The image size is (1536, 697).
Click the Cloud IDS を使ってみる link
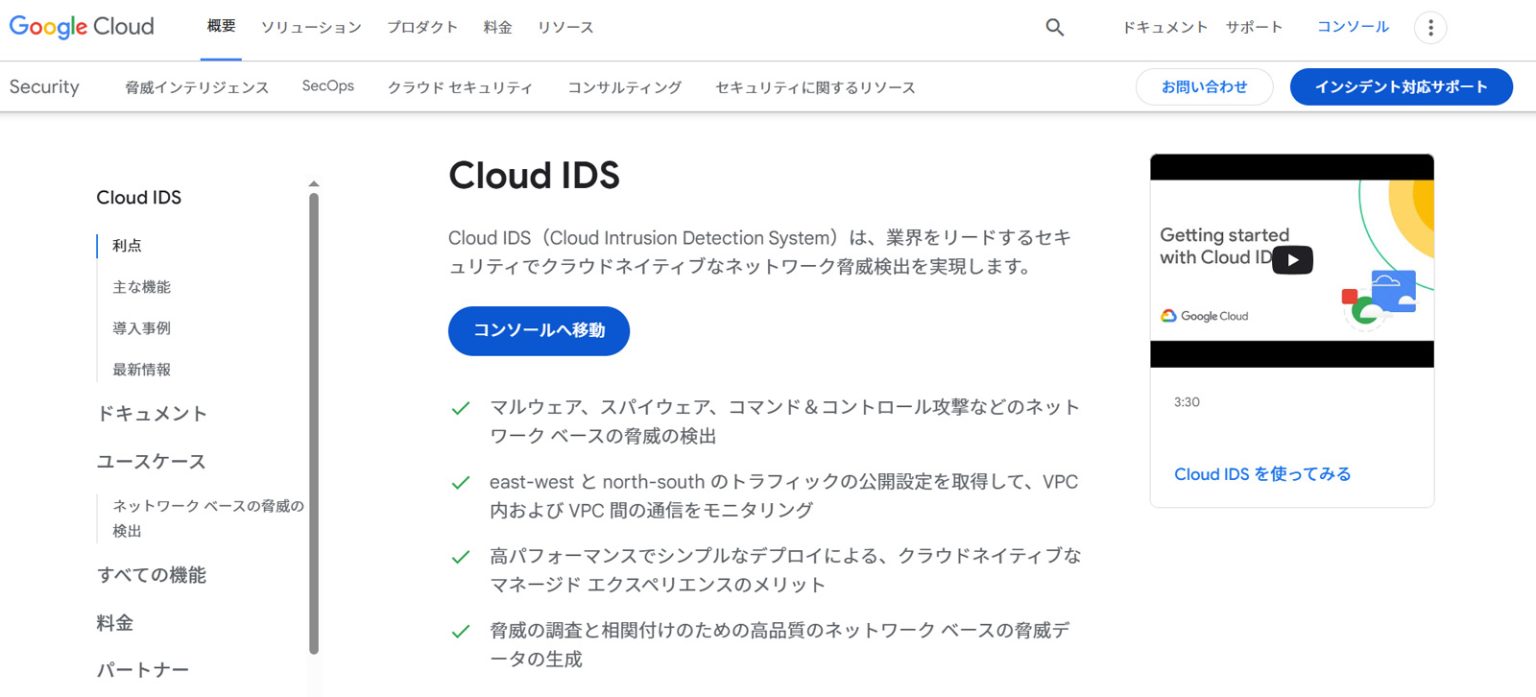[1262, 474]
